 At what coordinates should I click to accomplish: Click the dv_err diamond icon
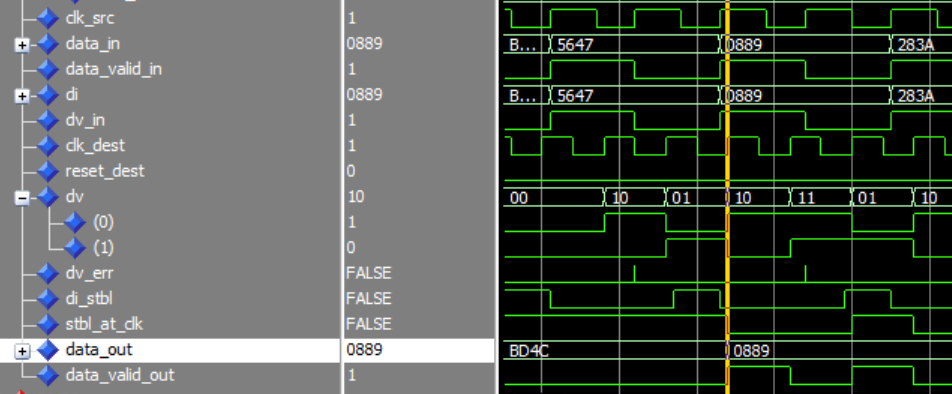point(48,274)
